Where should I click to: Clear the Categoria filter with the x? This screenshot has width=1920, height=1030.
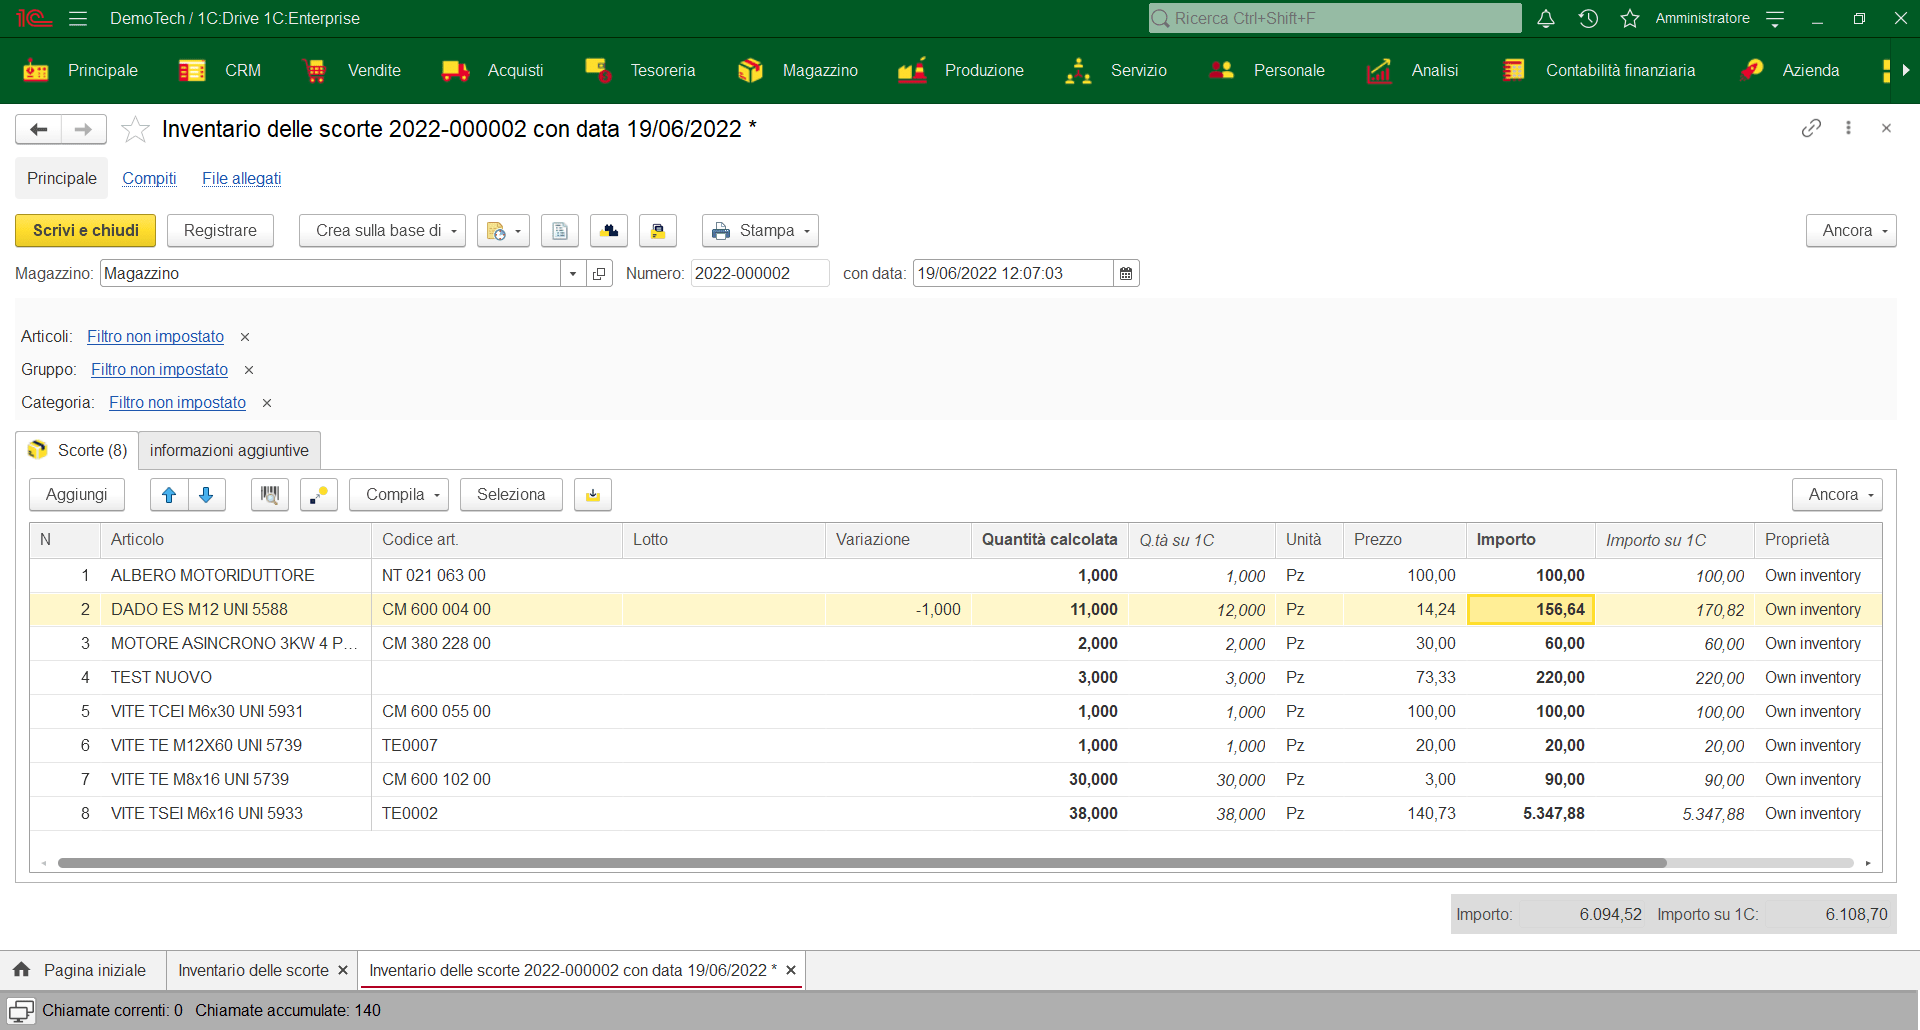point(267,403)
